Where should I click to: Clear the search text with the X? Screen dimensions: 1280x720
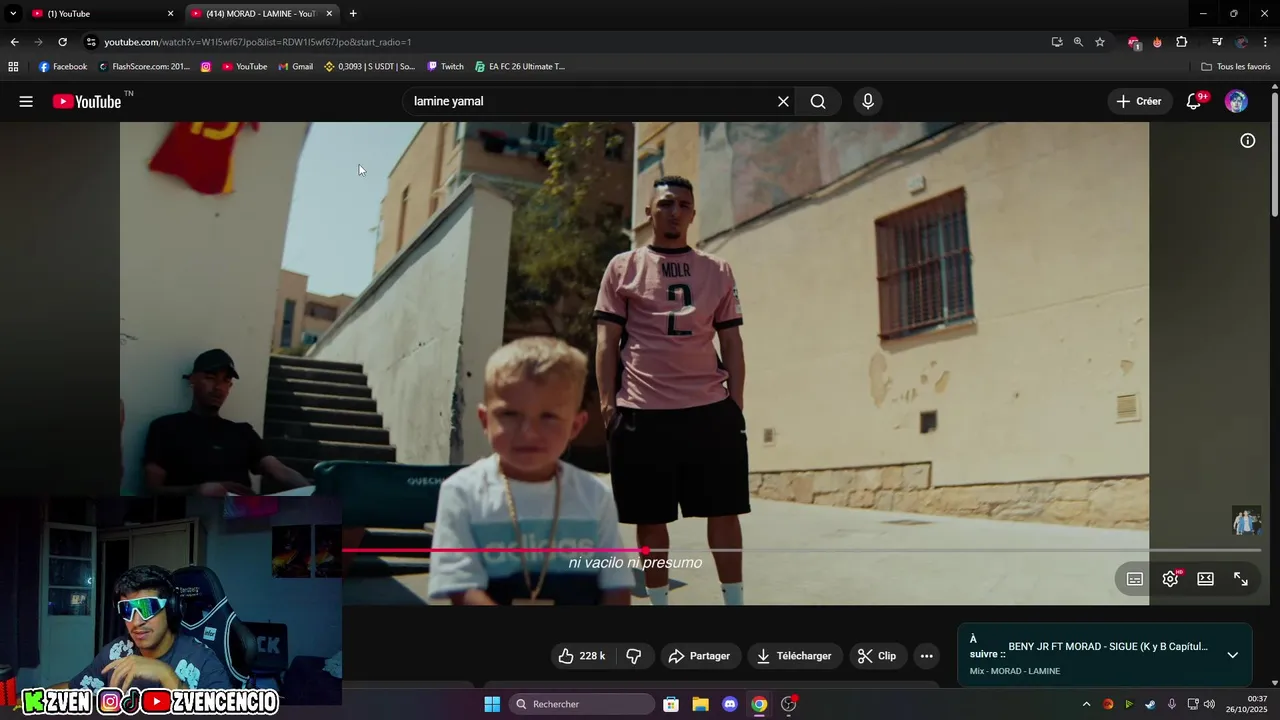coord(783,101)
